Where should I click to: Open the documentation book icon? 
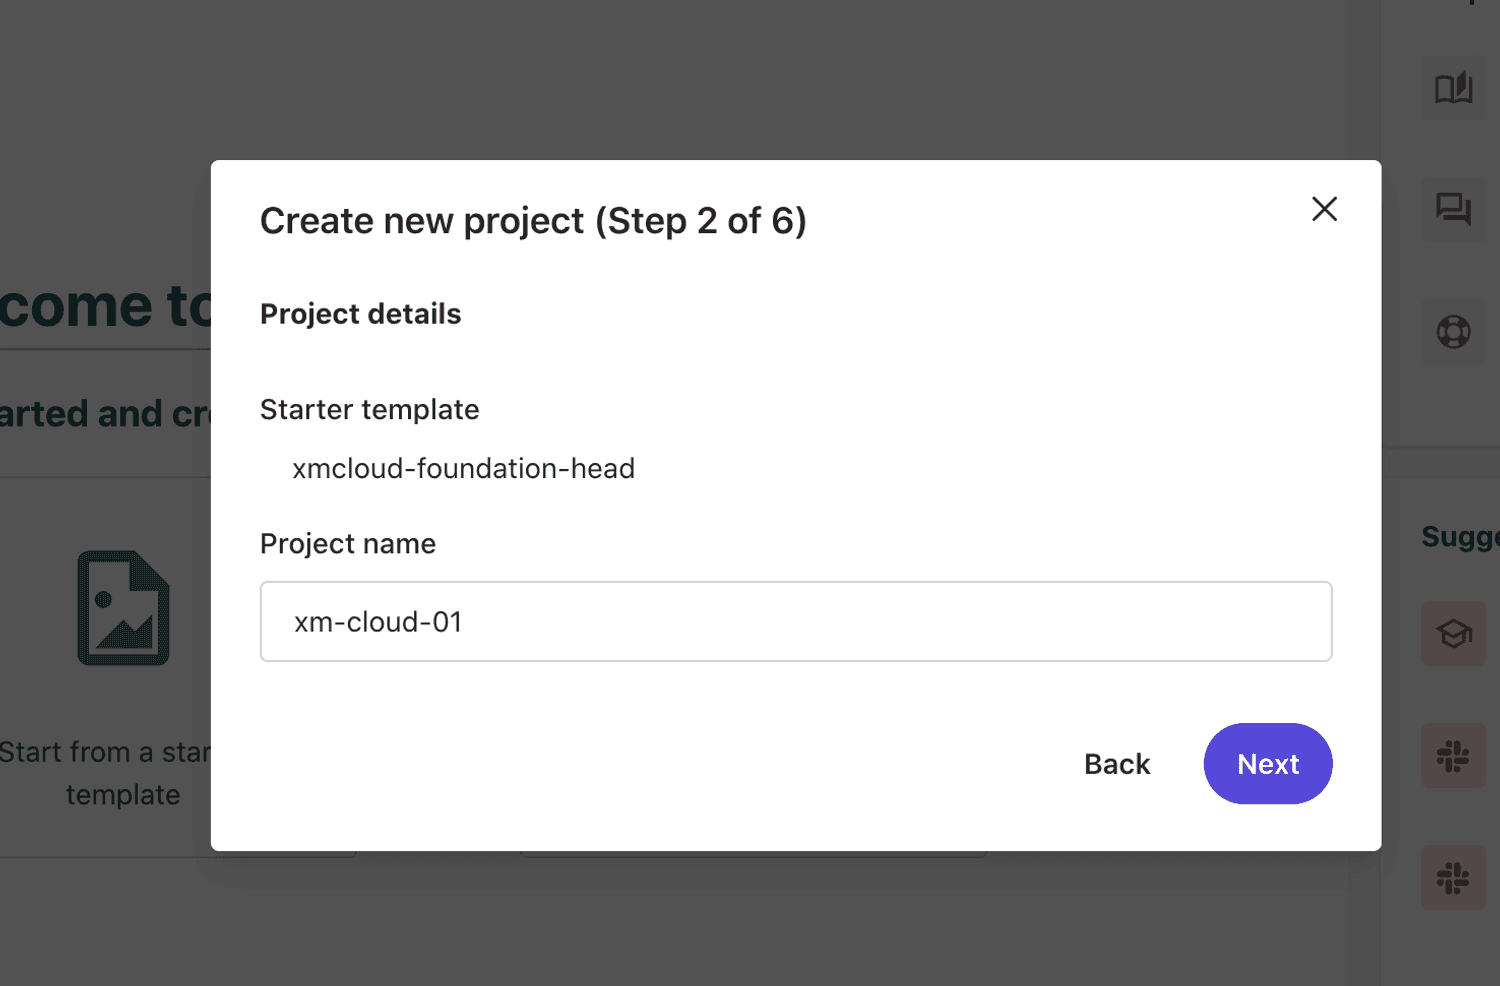(x=1453, y=88)
